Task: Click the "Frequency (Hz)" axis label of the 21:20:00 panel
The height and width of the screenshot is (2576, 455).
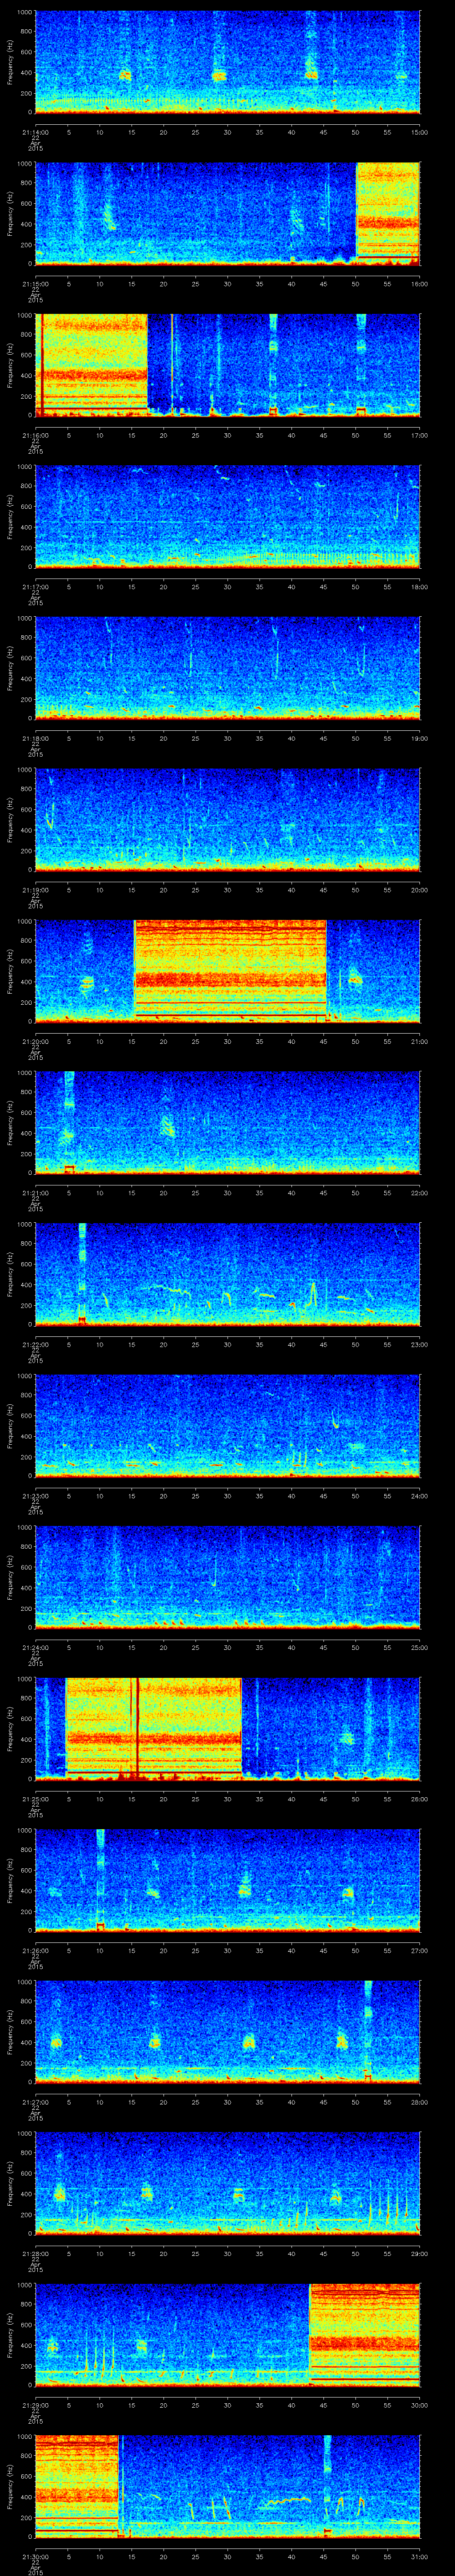Action: [10, 971]
